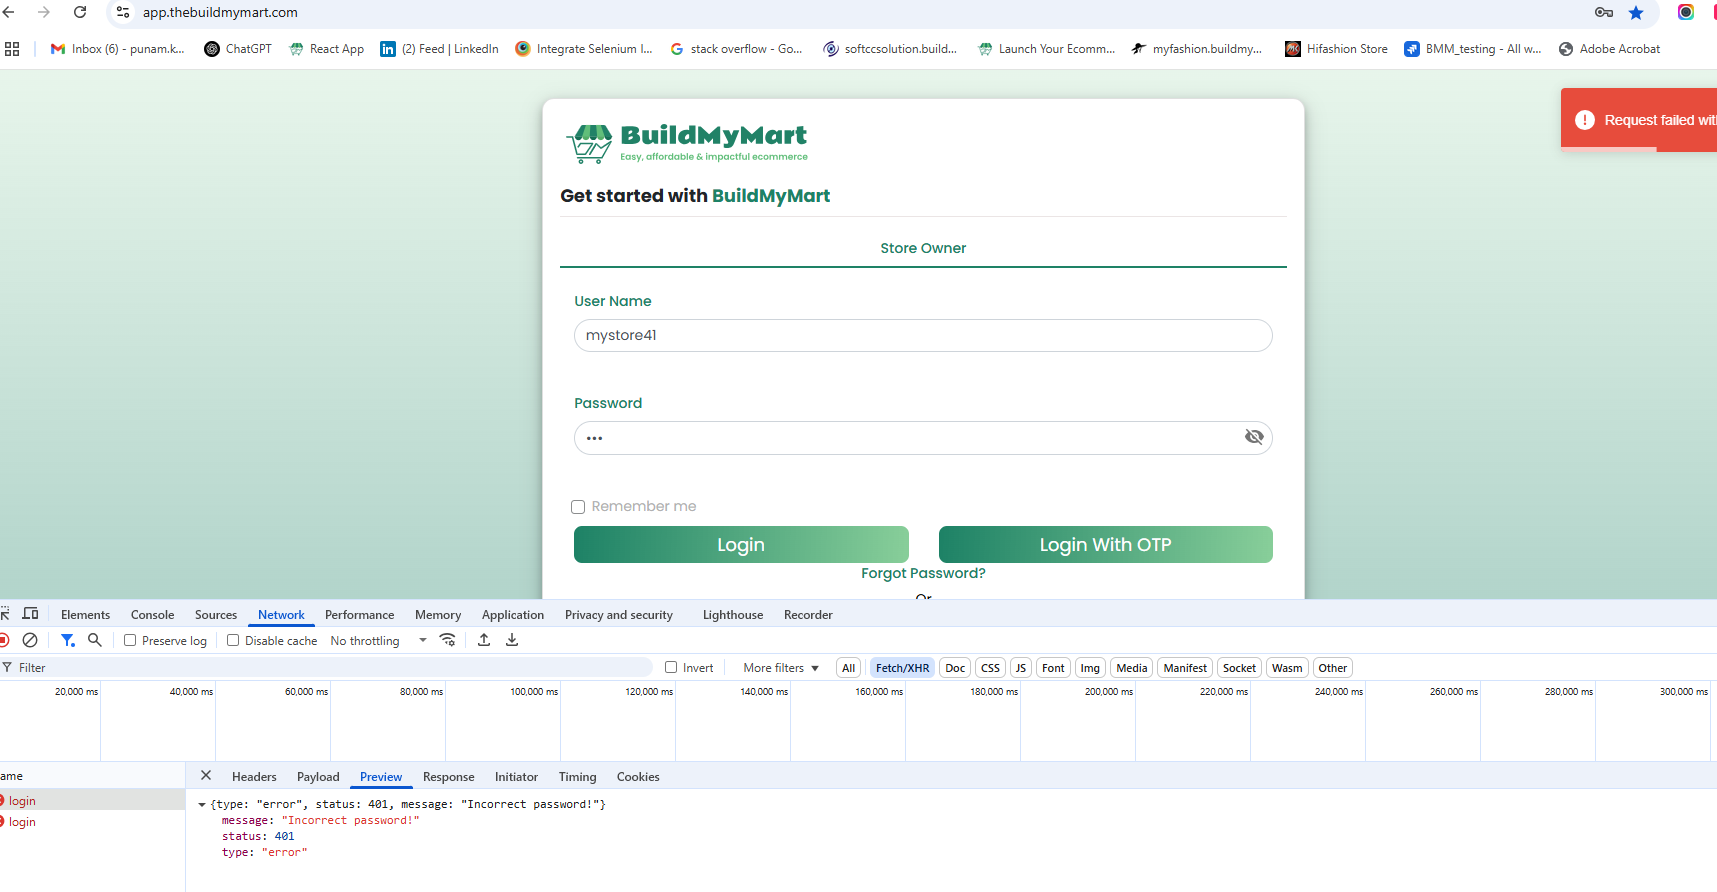This screenshot has width=1717, height=892.
Task: Filter requests by Img type
Action: 1090,668
